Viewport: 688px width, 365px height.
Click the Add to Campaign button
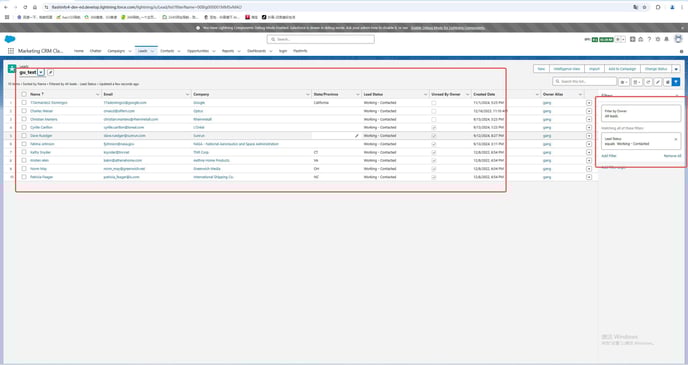622,69
